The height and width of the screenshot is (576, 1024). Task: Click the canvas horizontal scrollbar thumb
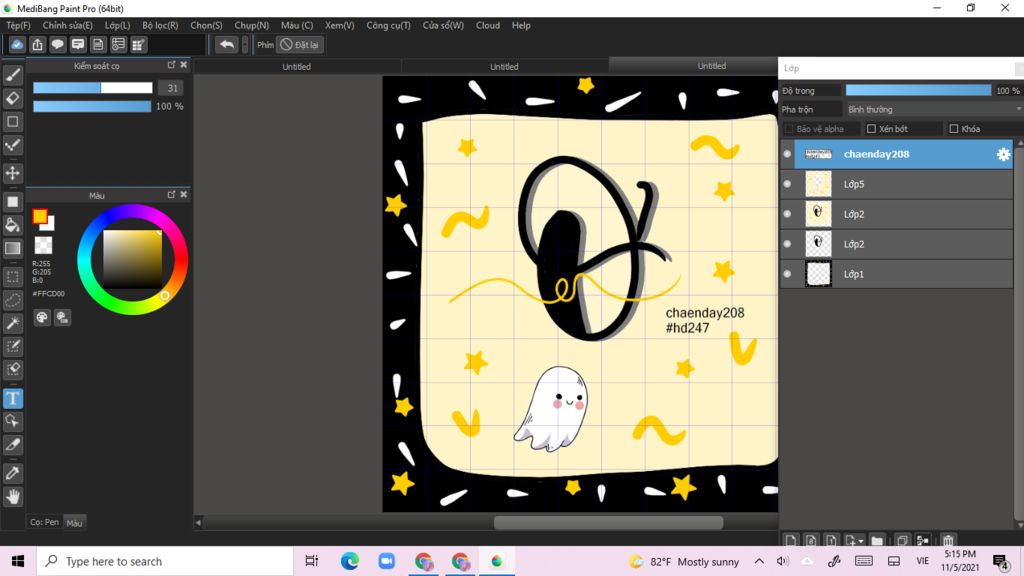pyautogui.click(x=609, y=522)
